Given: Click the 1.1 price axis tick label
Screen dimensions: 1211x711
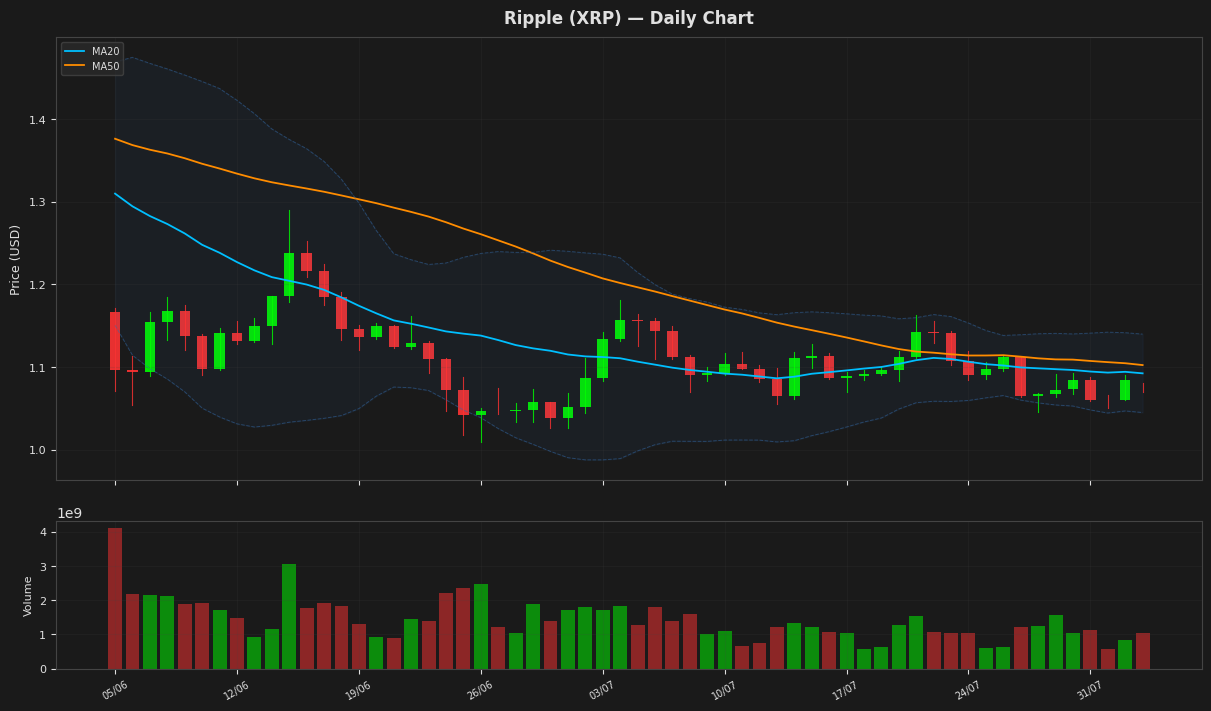Looking at the screenshot, I should (39, 368).
